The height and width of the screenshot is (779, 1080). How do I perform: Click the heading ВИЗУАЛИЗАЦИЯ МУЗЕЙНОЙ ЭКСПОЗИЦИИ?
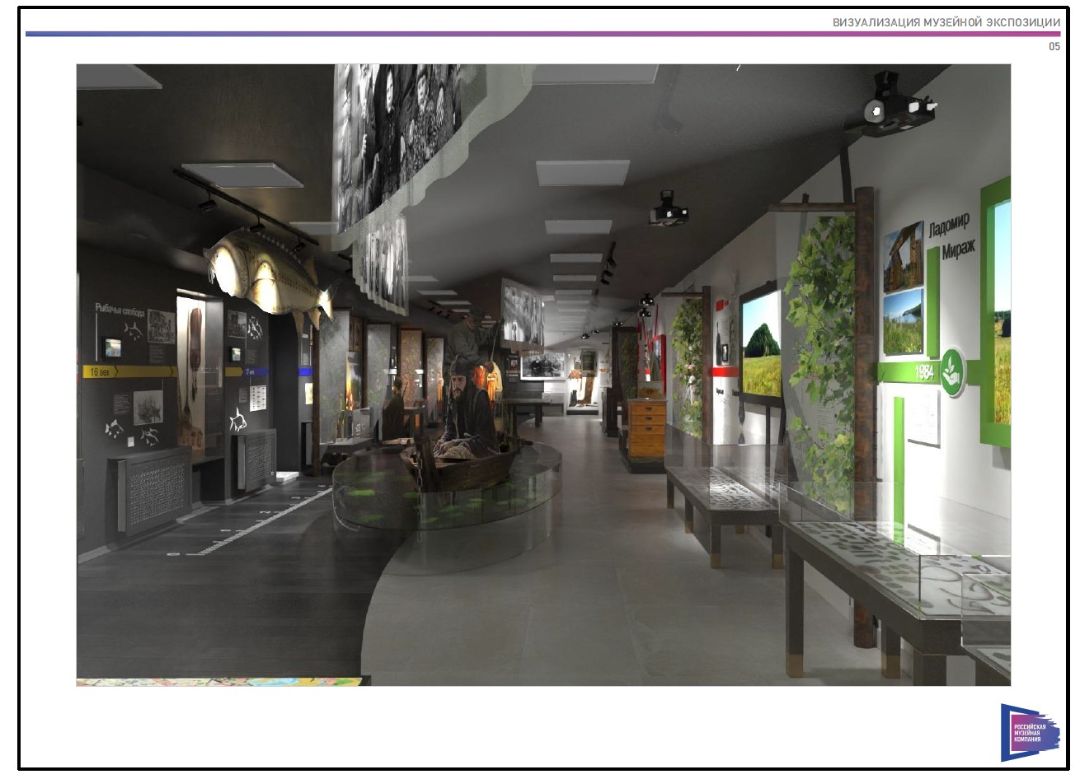click(946, 22)
